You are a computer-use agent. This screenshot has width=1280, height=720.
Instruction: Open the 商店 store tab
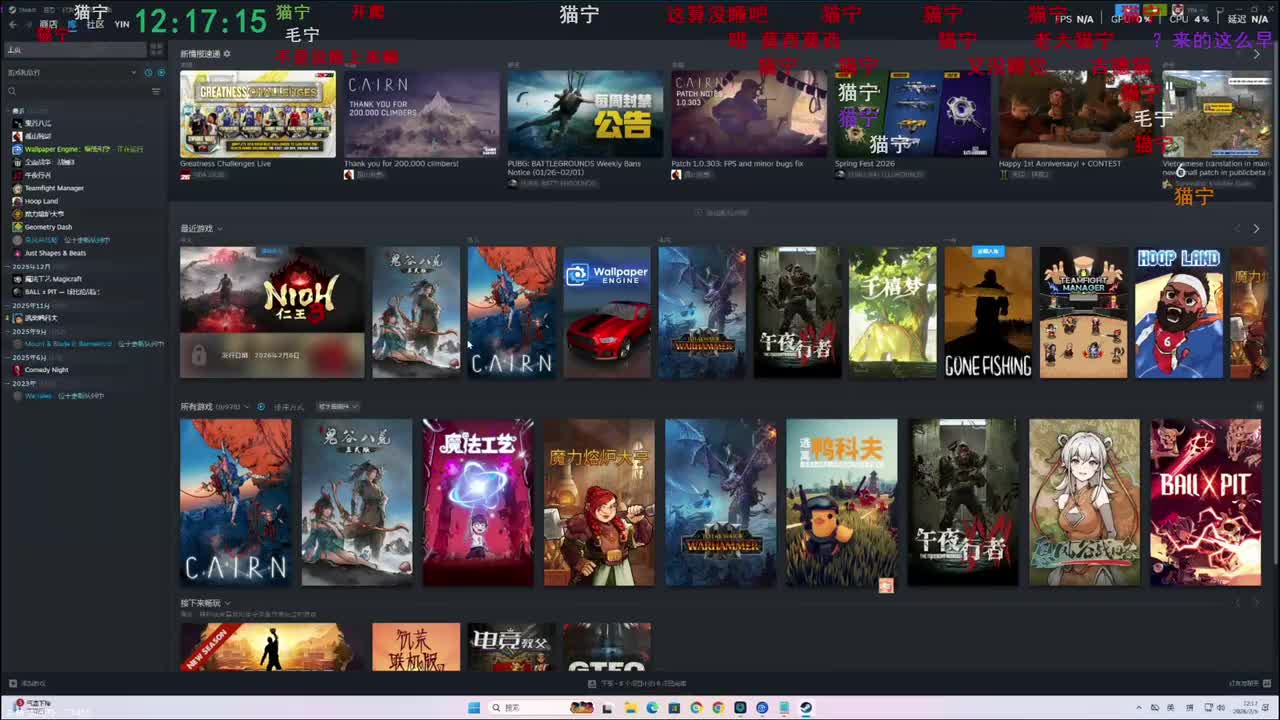pyautogui.click(x=47, y=24)
